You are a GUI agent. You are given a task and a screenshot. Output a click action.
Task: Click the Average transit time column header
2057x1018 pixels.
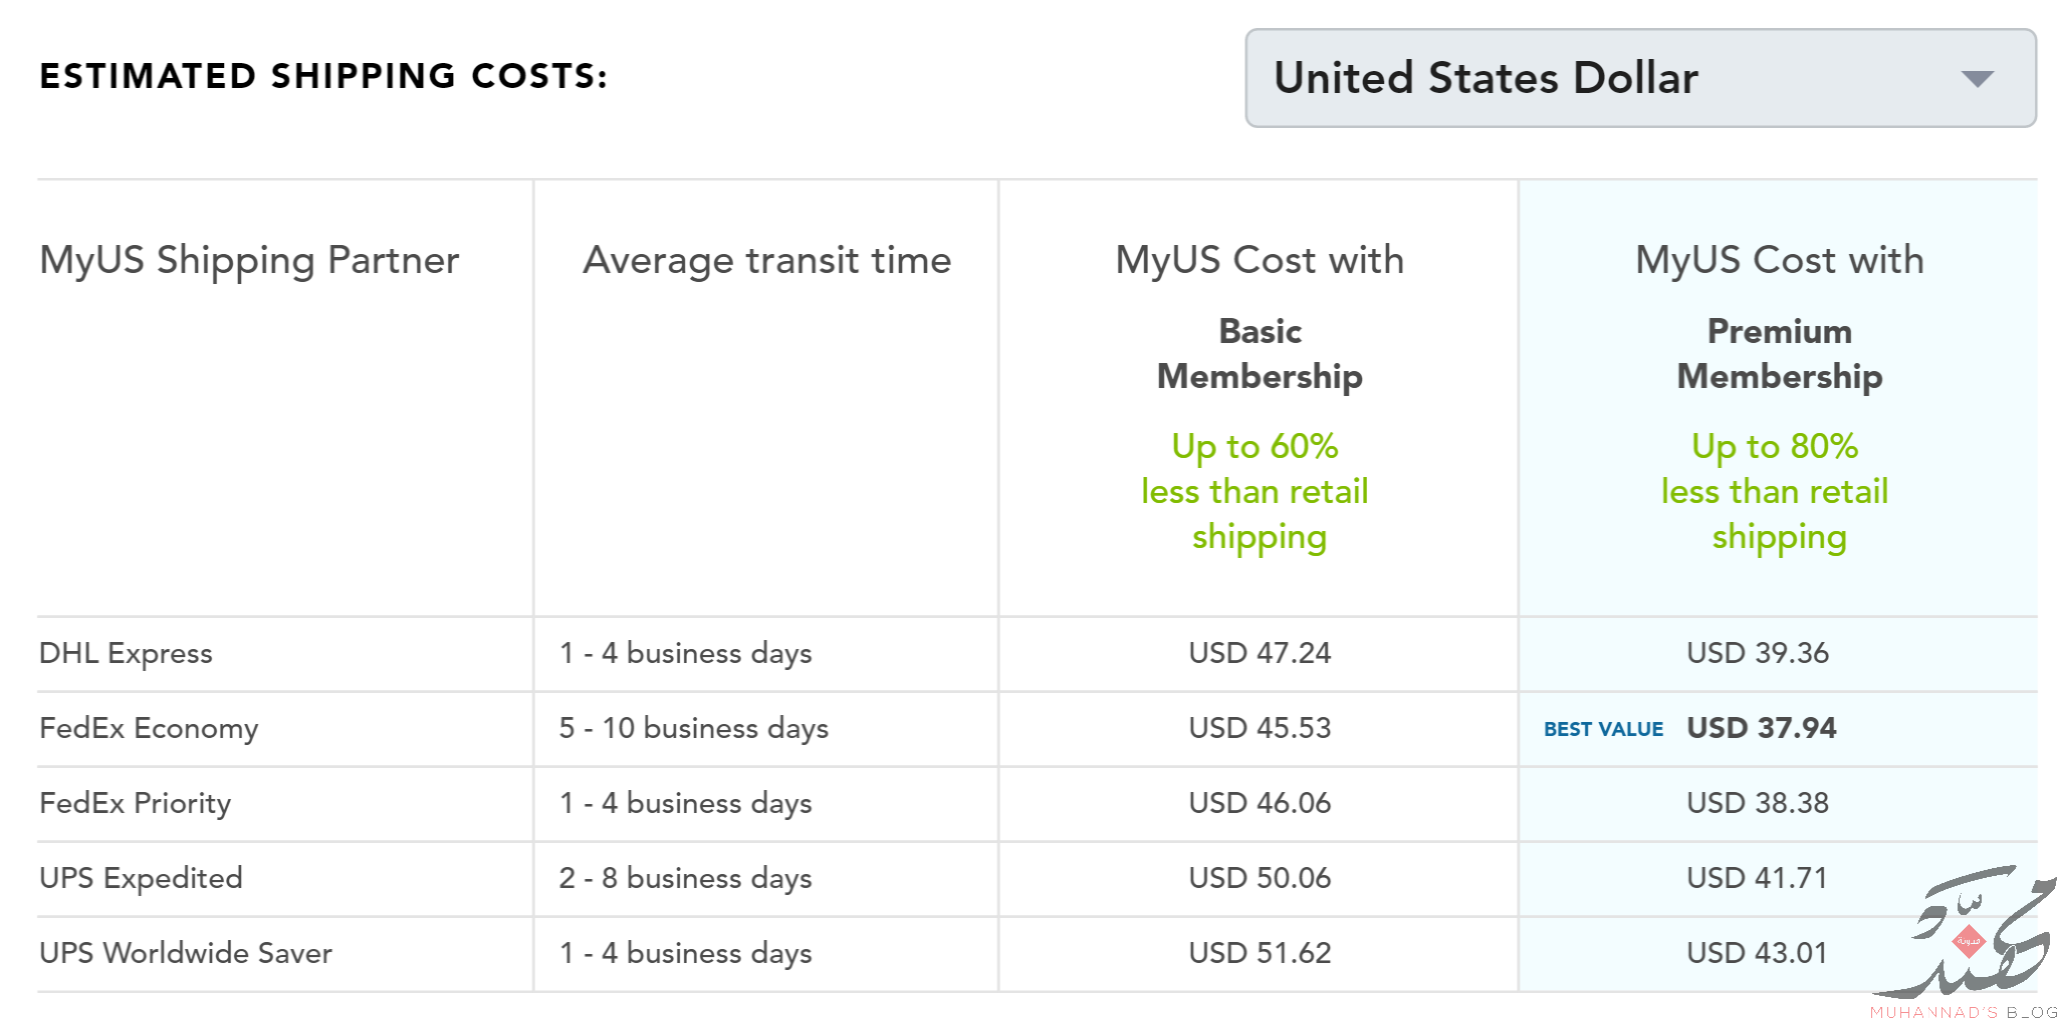point(767,261)
